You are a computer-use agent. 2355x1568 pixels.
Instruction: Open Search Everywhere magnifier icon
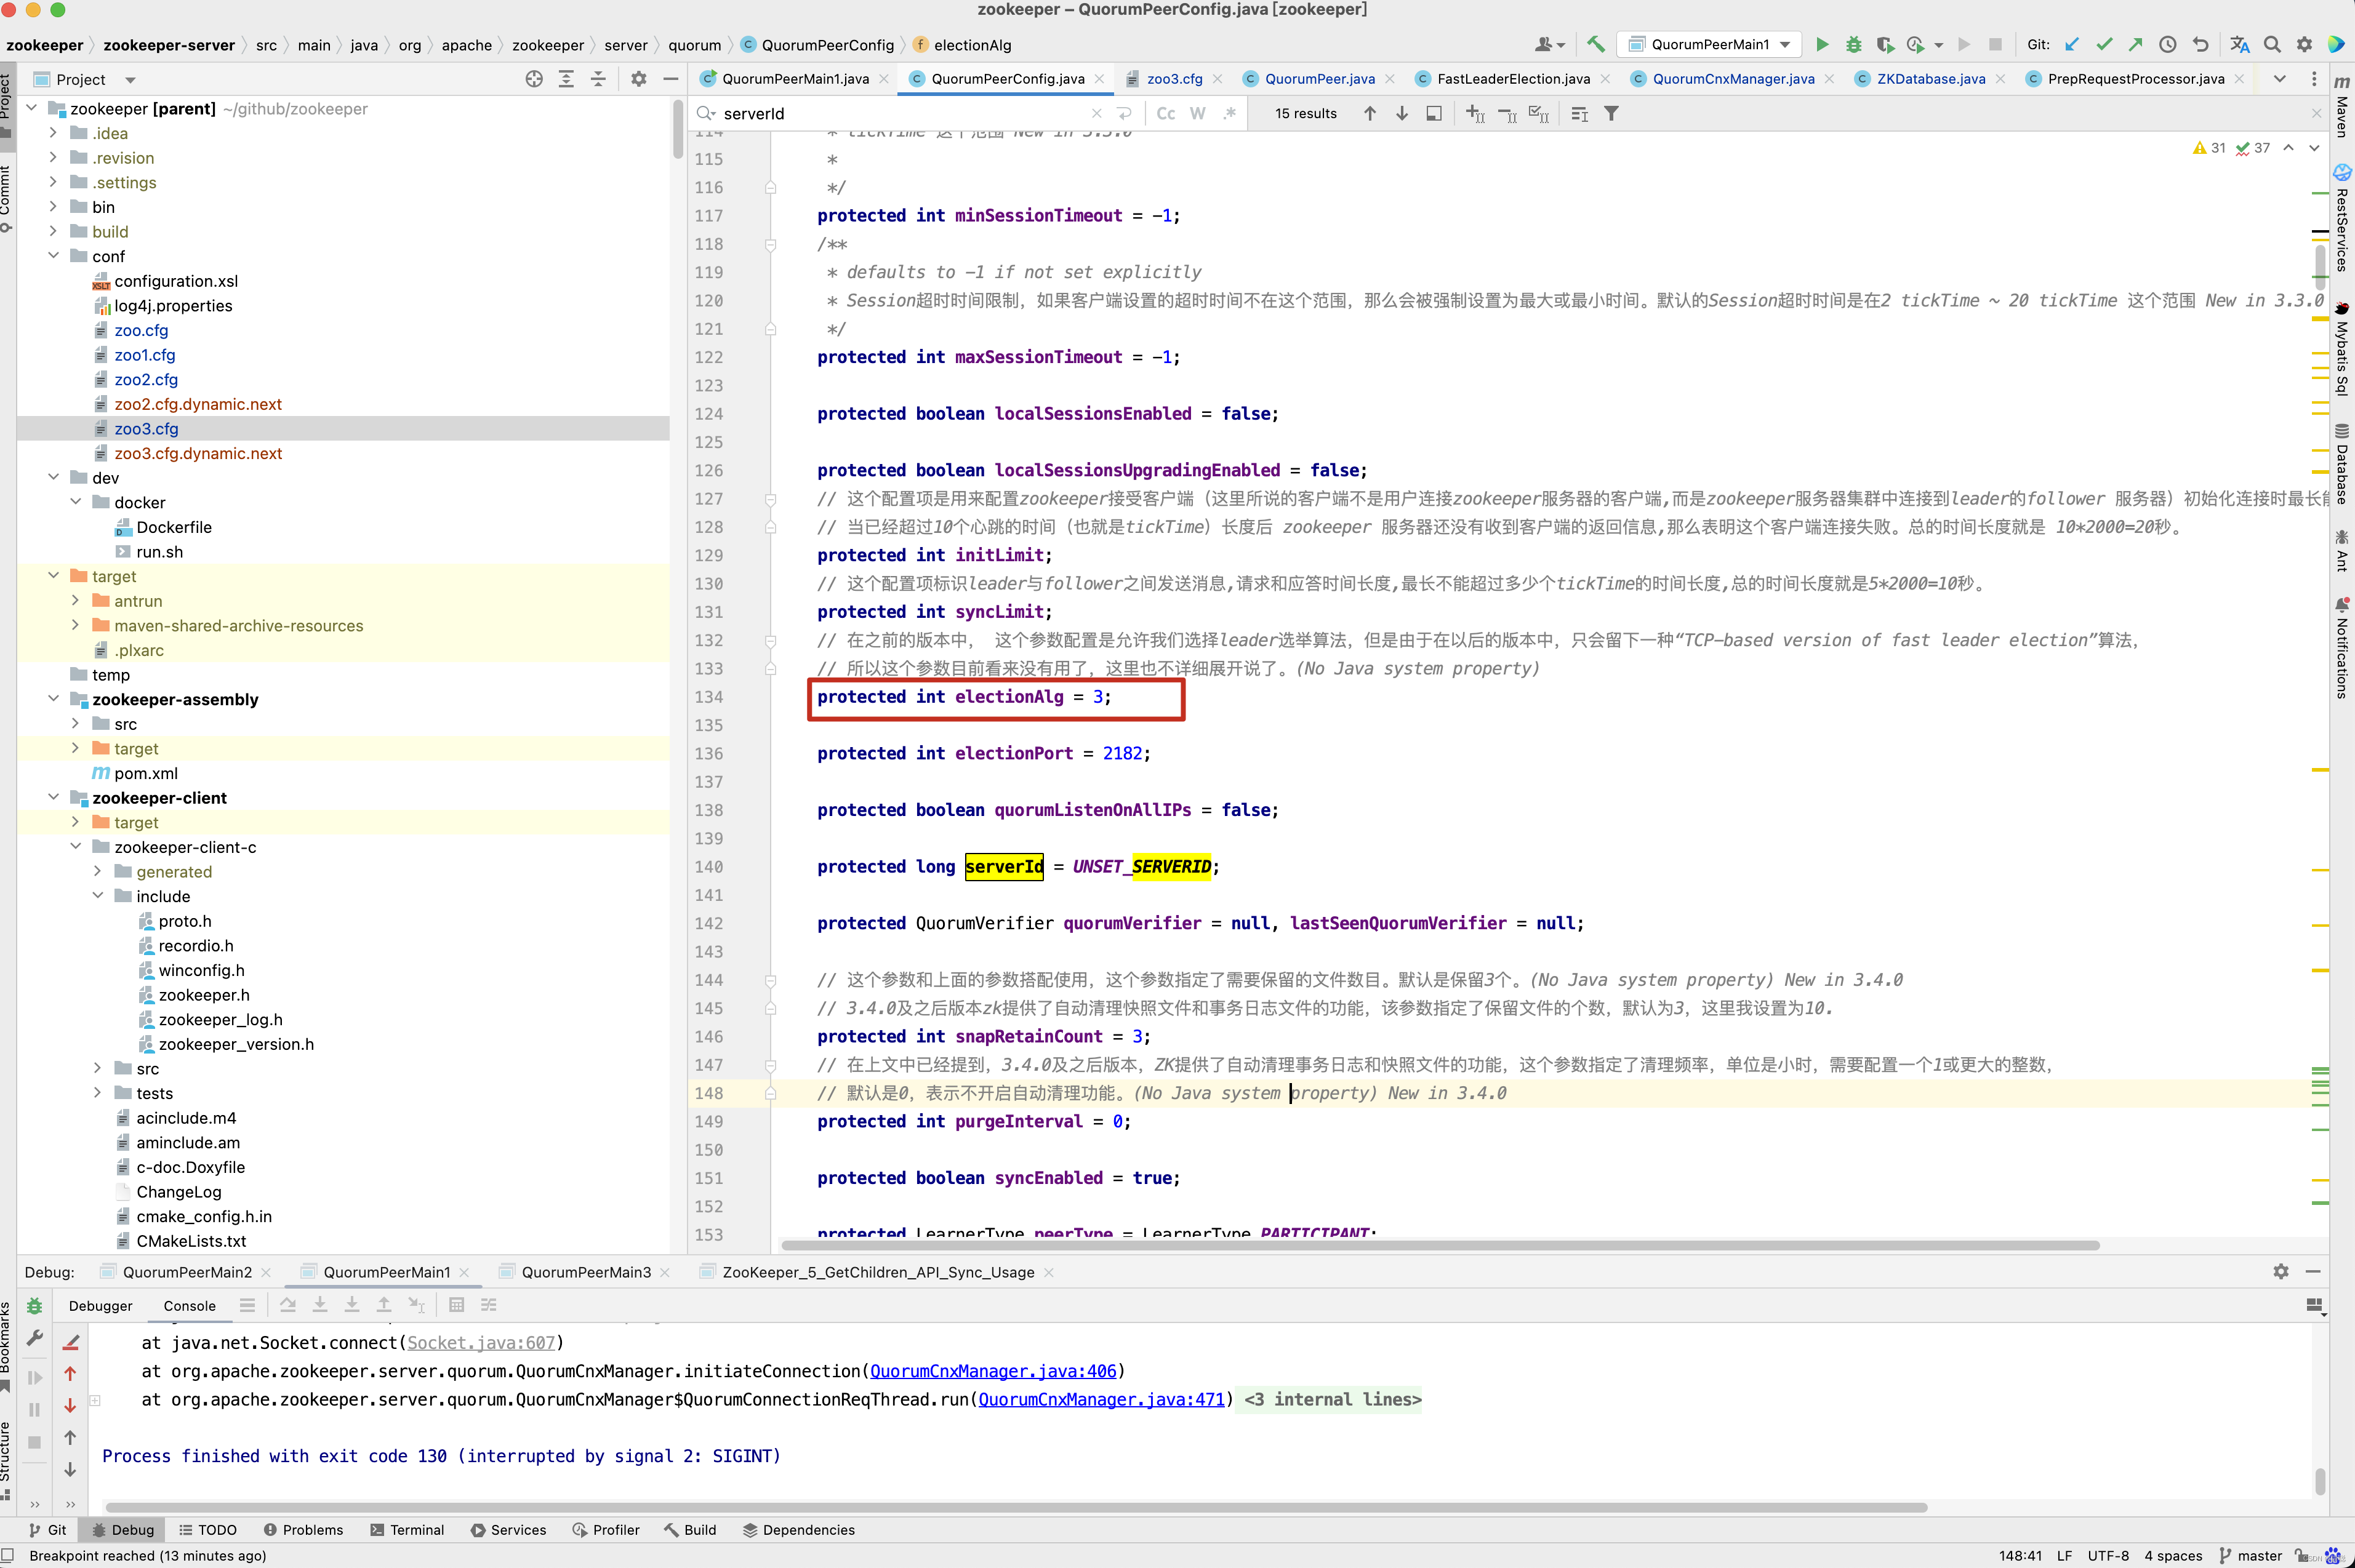[2272, 44]
